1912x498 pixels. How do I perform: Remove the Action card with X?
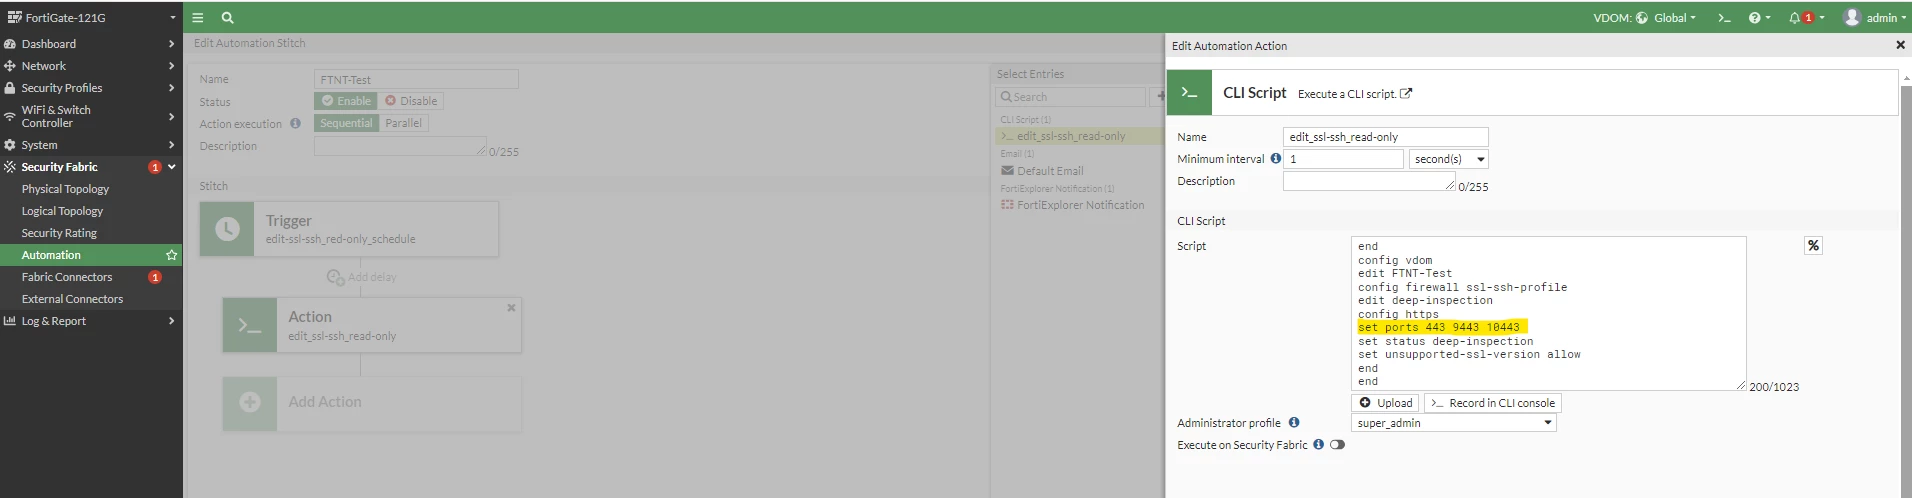click(x=511, y=308)
